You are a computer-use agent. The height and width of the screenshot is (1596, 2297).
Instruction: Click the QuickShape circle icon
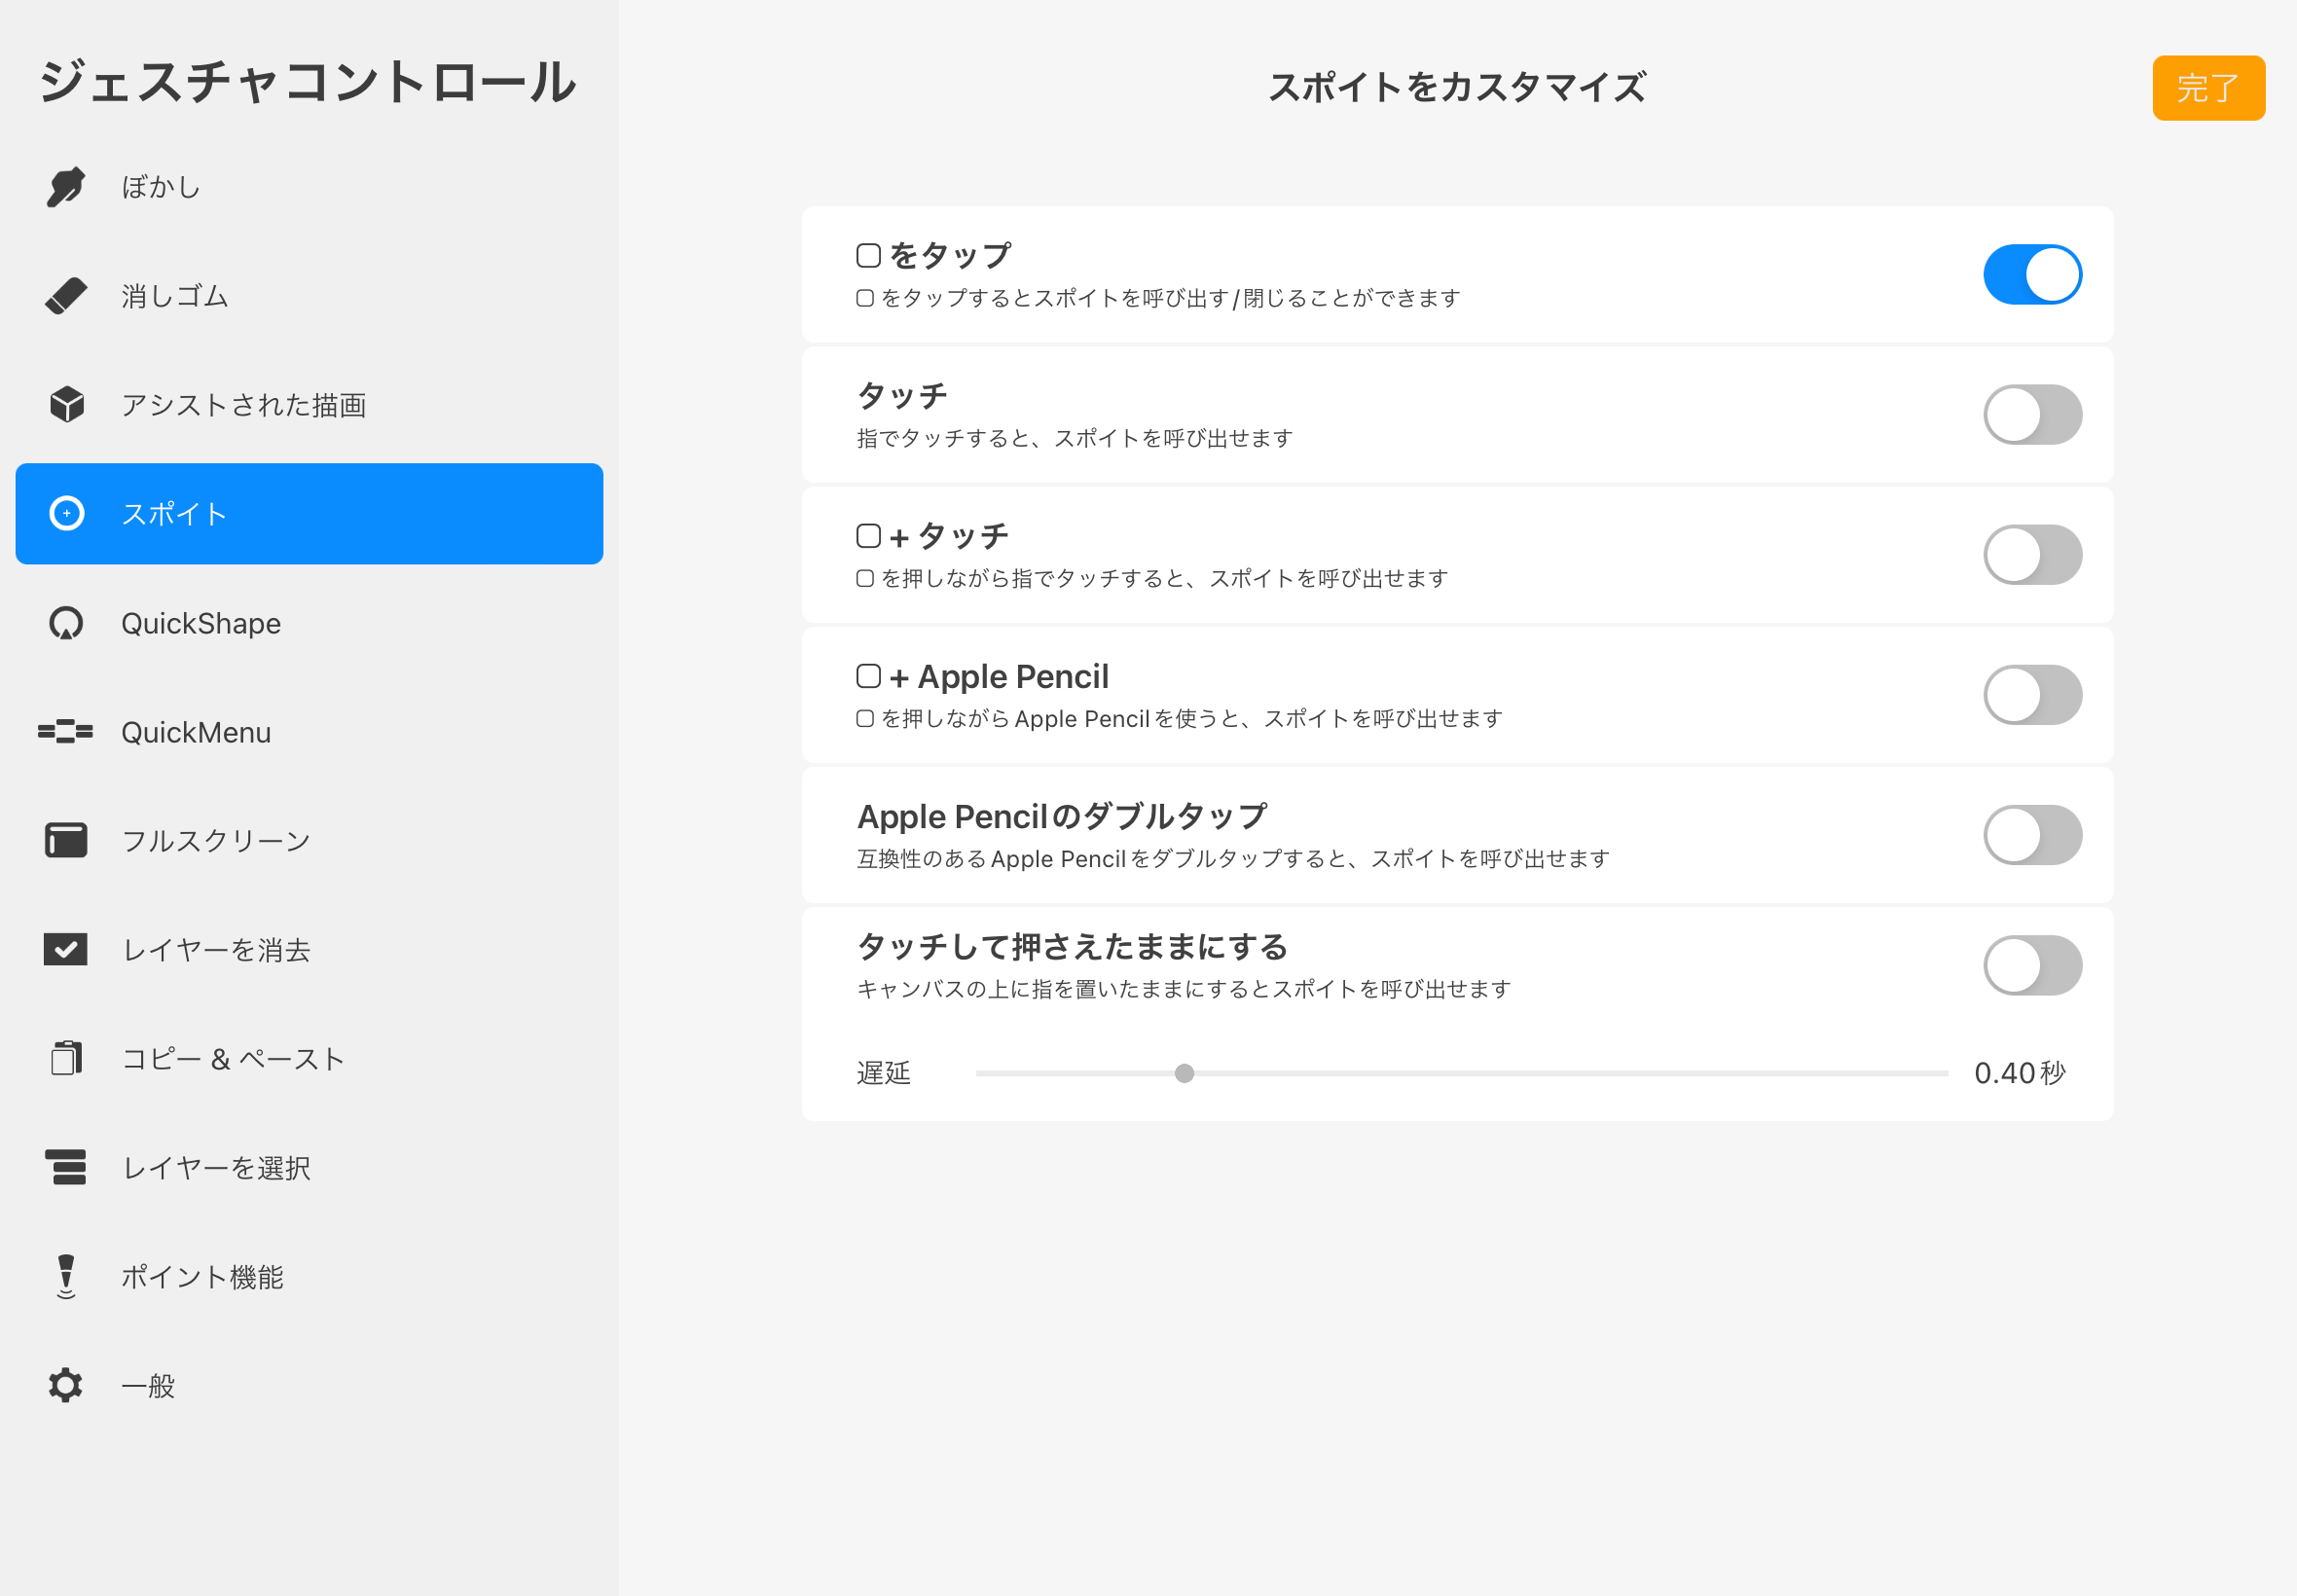[x=66, y=623]
